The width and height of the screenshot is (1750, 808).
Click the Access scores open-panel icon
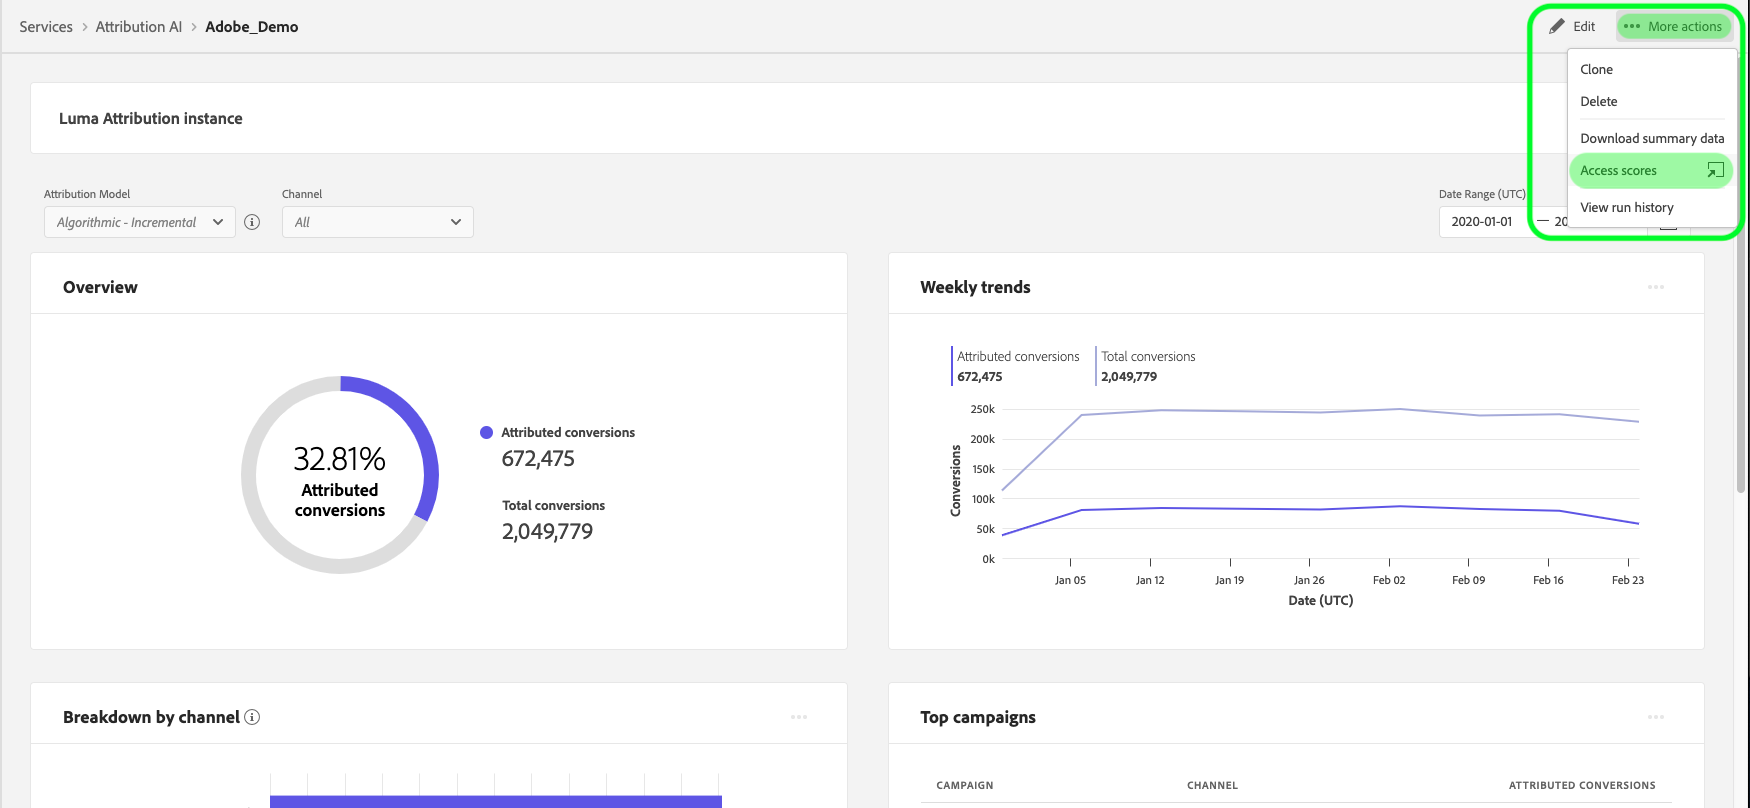coord(1715,171)
